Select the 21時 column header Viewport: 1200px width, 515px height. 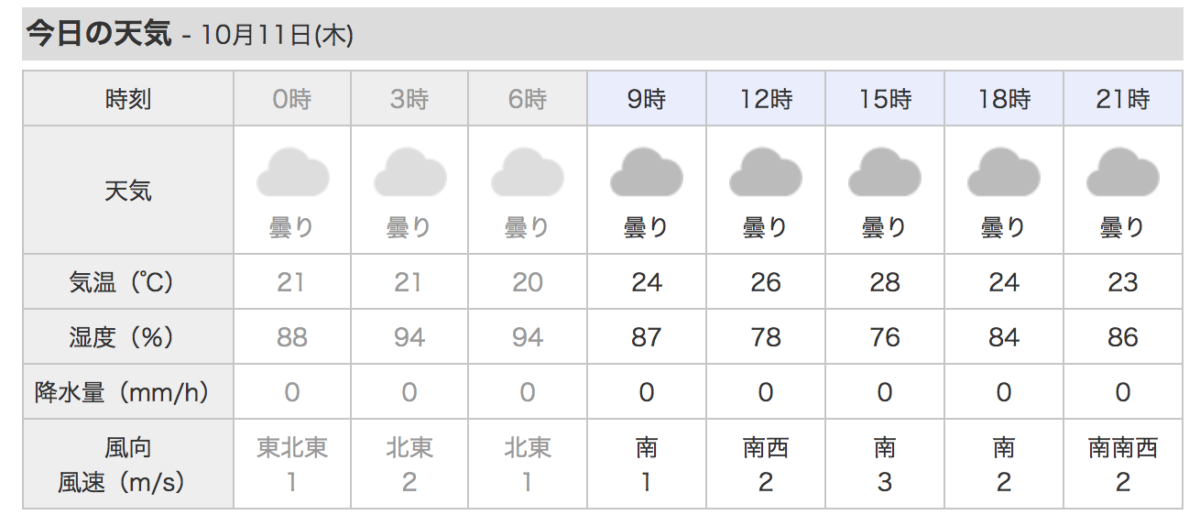(x=1123, y=99)
